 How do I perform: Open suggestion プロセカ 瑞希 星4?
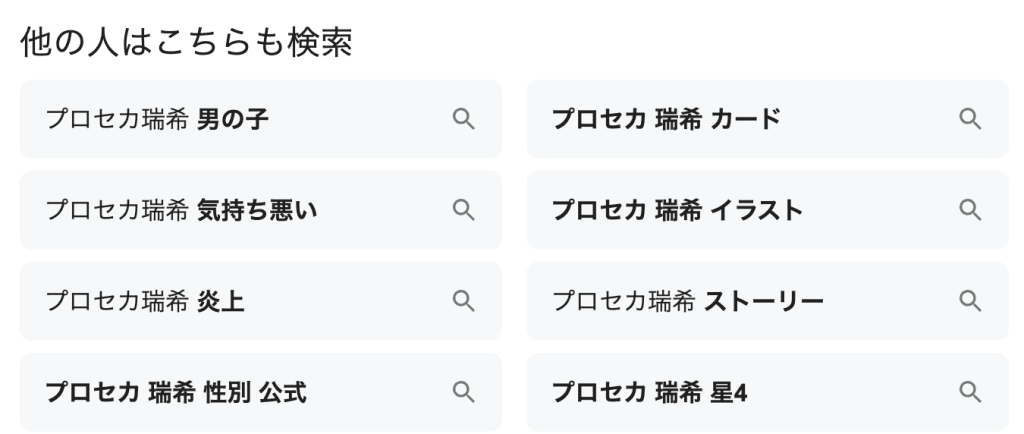point(767,392)
